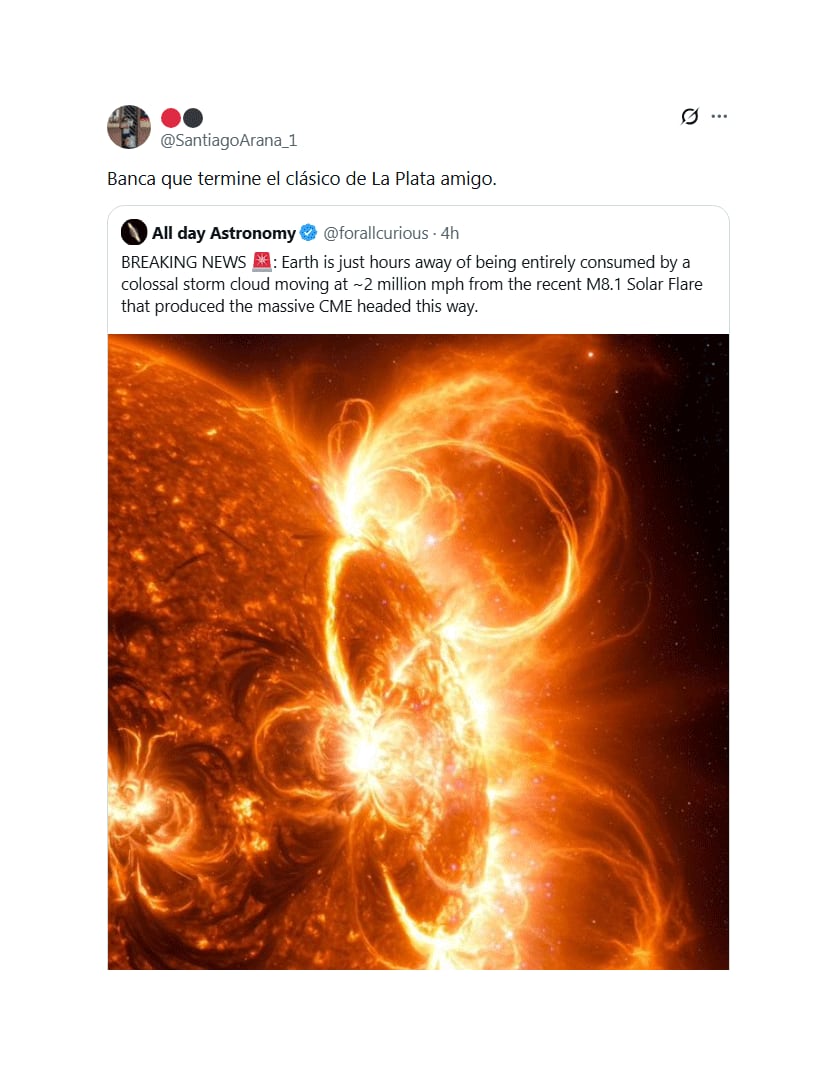The image size is (834, 1074).
Task: Click the blue verified badge
Action: coord(309,233)
